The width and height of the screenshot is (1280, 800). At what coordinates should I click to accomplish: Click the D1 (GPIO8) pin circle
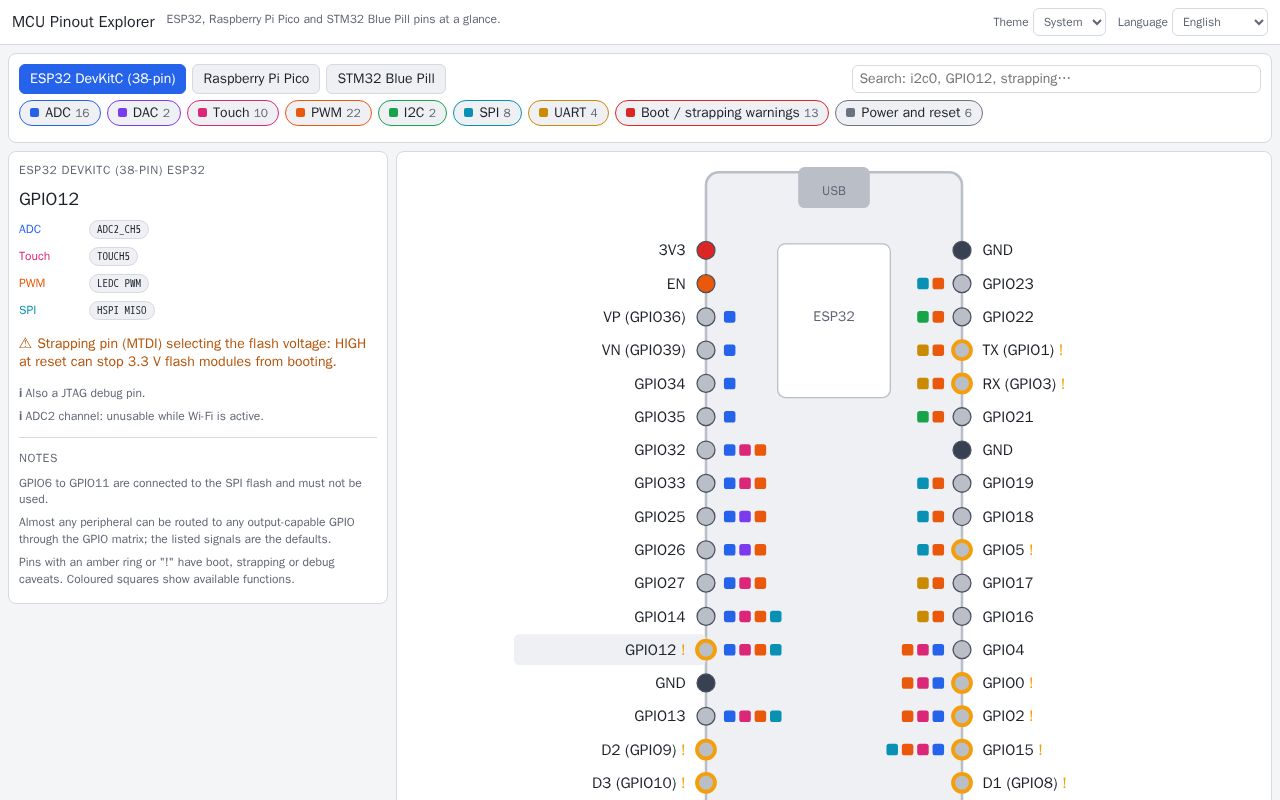point(962,783)
